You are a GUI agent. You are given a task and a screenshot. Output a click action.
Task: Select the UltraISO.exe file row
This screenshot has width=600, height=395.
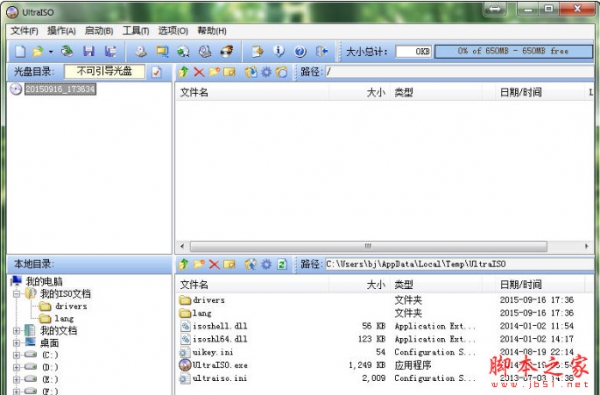click(x=386, y=365)
